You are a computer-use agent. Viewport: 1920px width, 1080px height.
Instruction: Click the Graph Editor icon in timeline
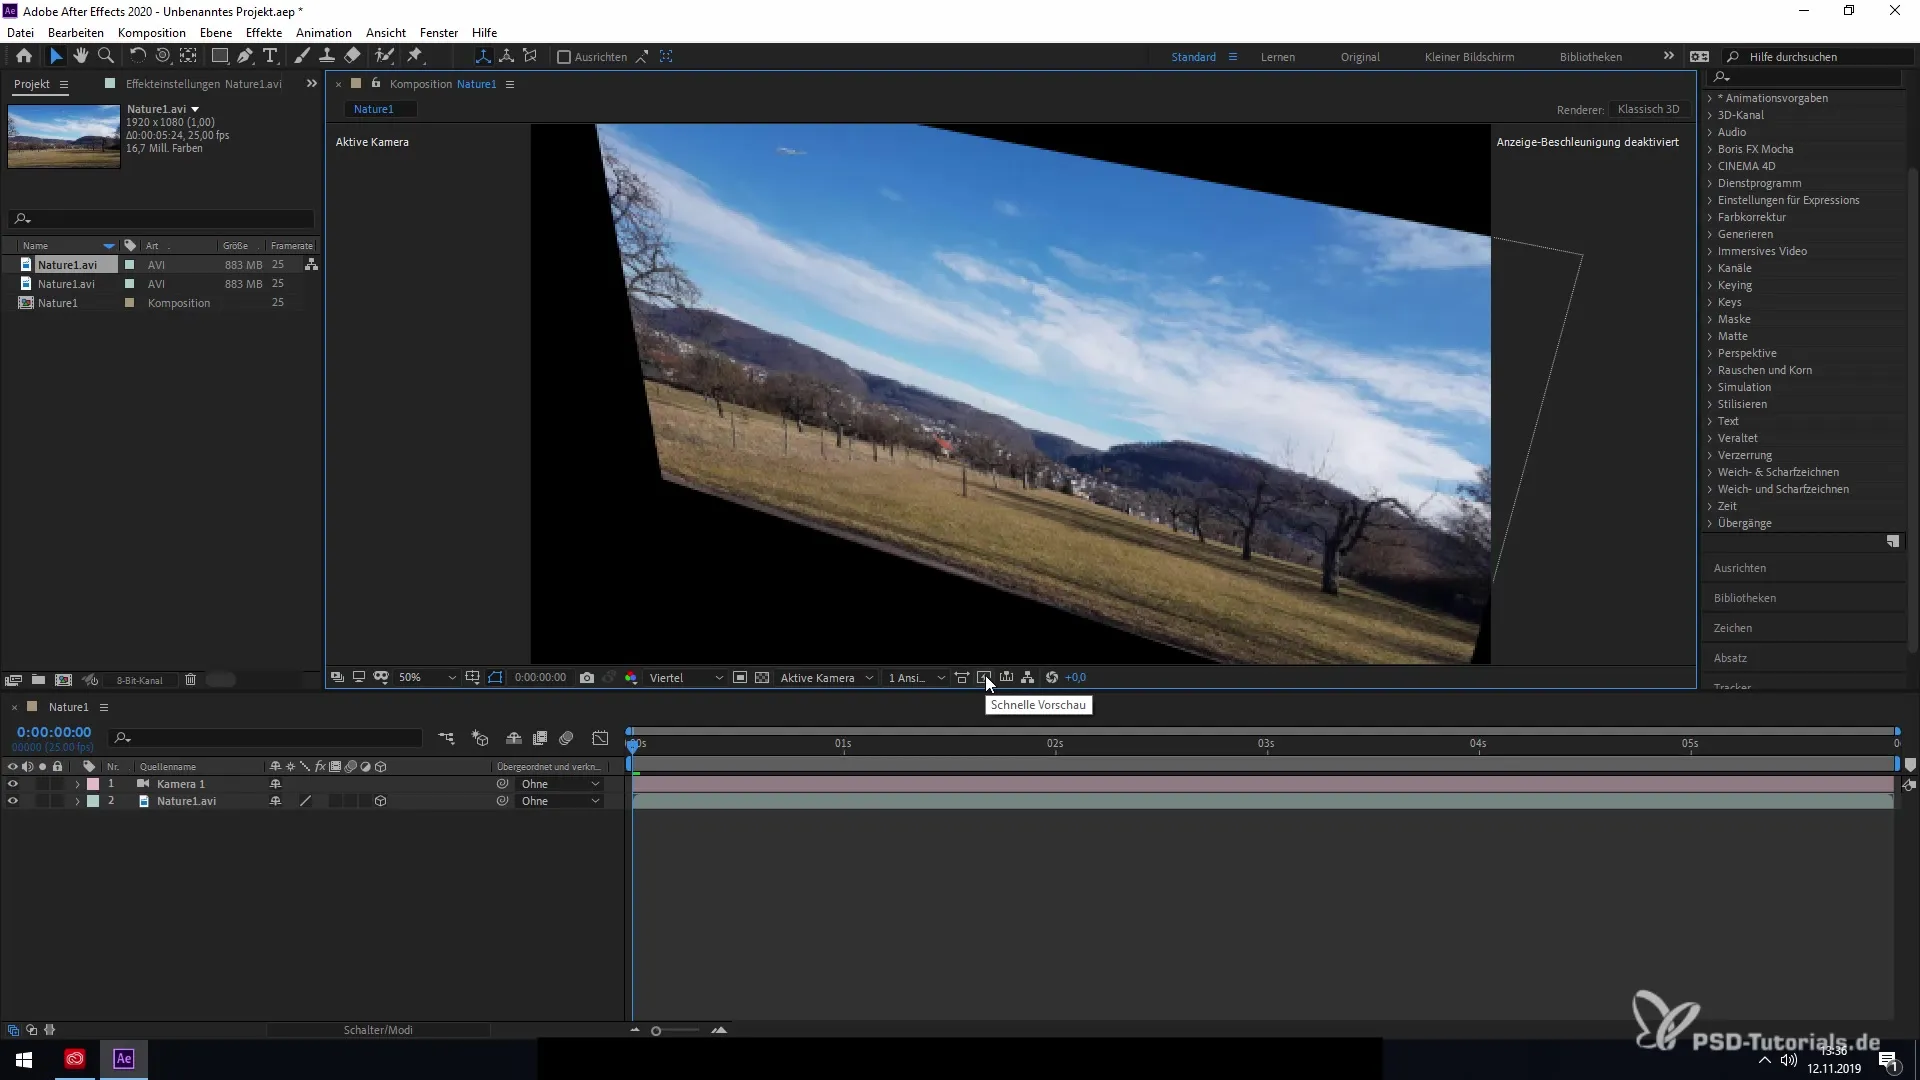(x=600, y=738)
